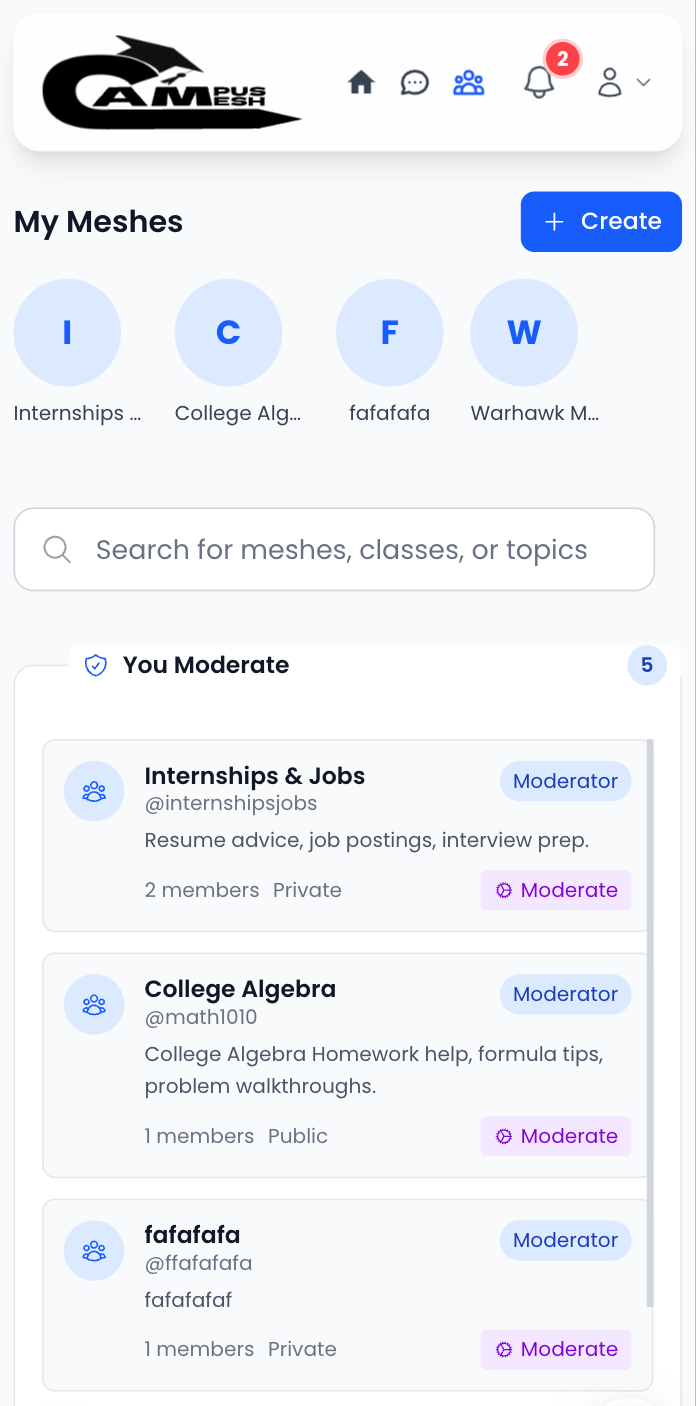Image resolution: width=696 pixels, height=1406 pixels.
Task: Click the fafafafa card group icon
Action: point(94,1251)
